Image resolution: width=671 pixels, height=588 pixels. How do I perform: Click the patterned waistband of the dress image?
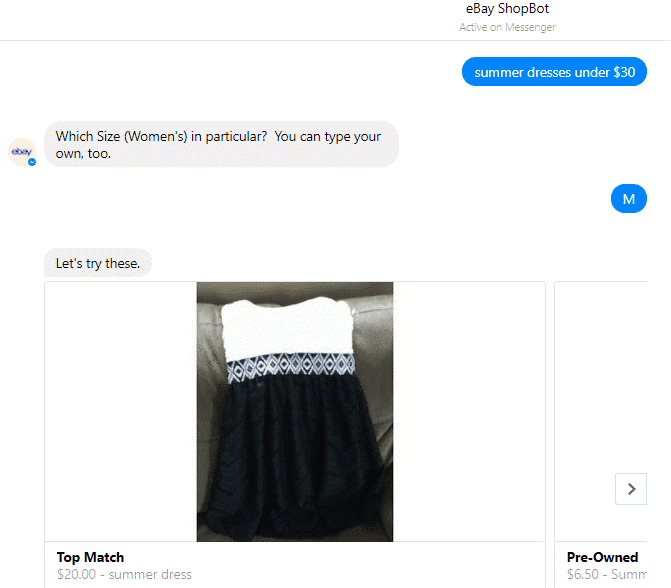pos(291,366)
